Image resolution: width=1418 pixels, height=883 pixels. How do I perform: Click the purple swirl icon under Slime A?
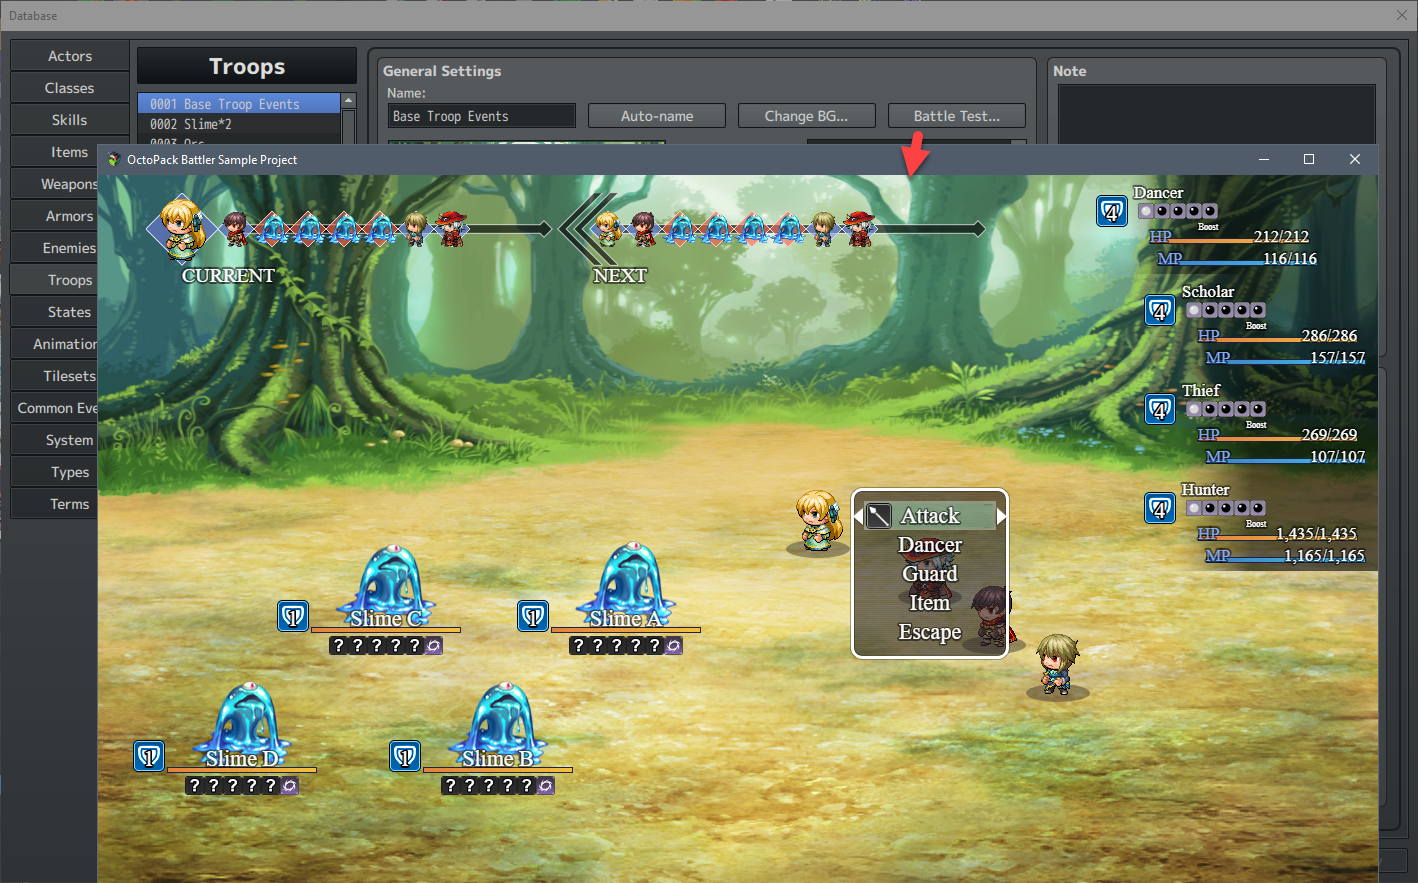pyautogui.click(x=673, y=646)
